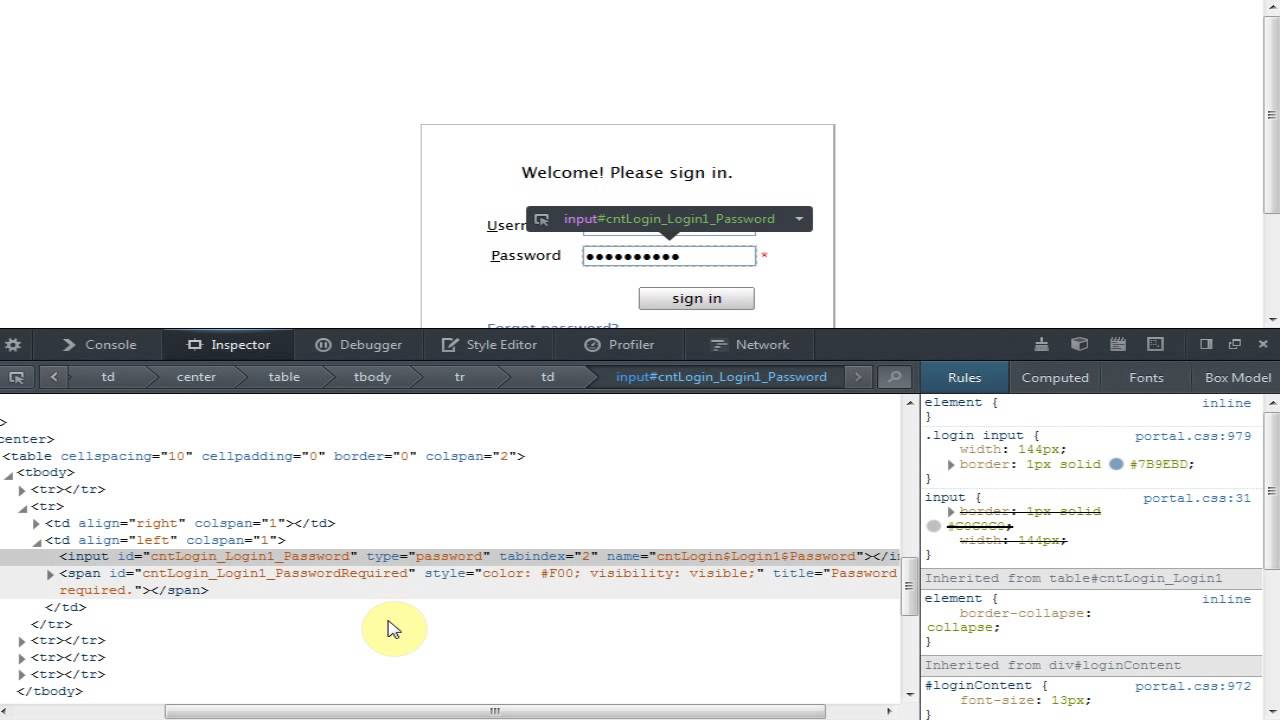
Task: Click the inspector search magnifier icon
Action: pyautogui.click(x=894, y=377)
